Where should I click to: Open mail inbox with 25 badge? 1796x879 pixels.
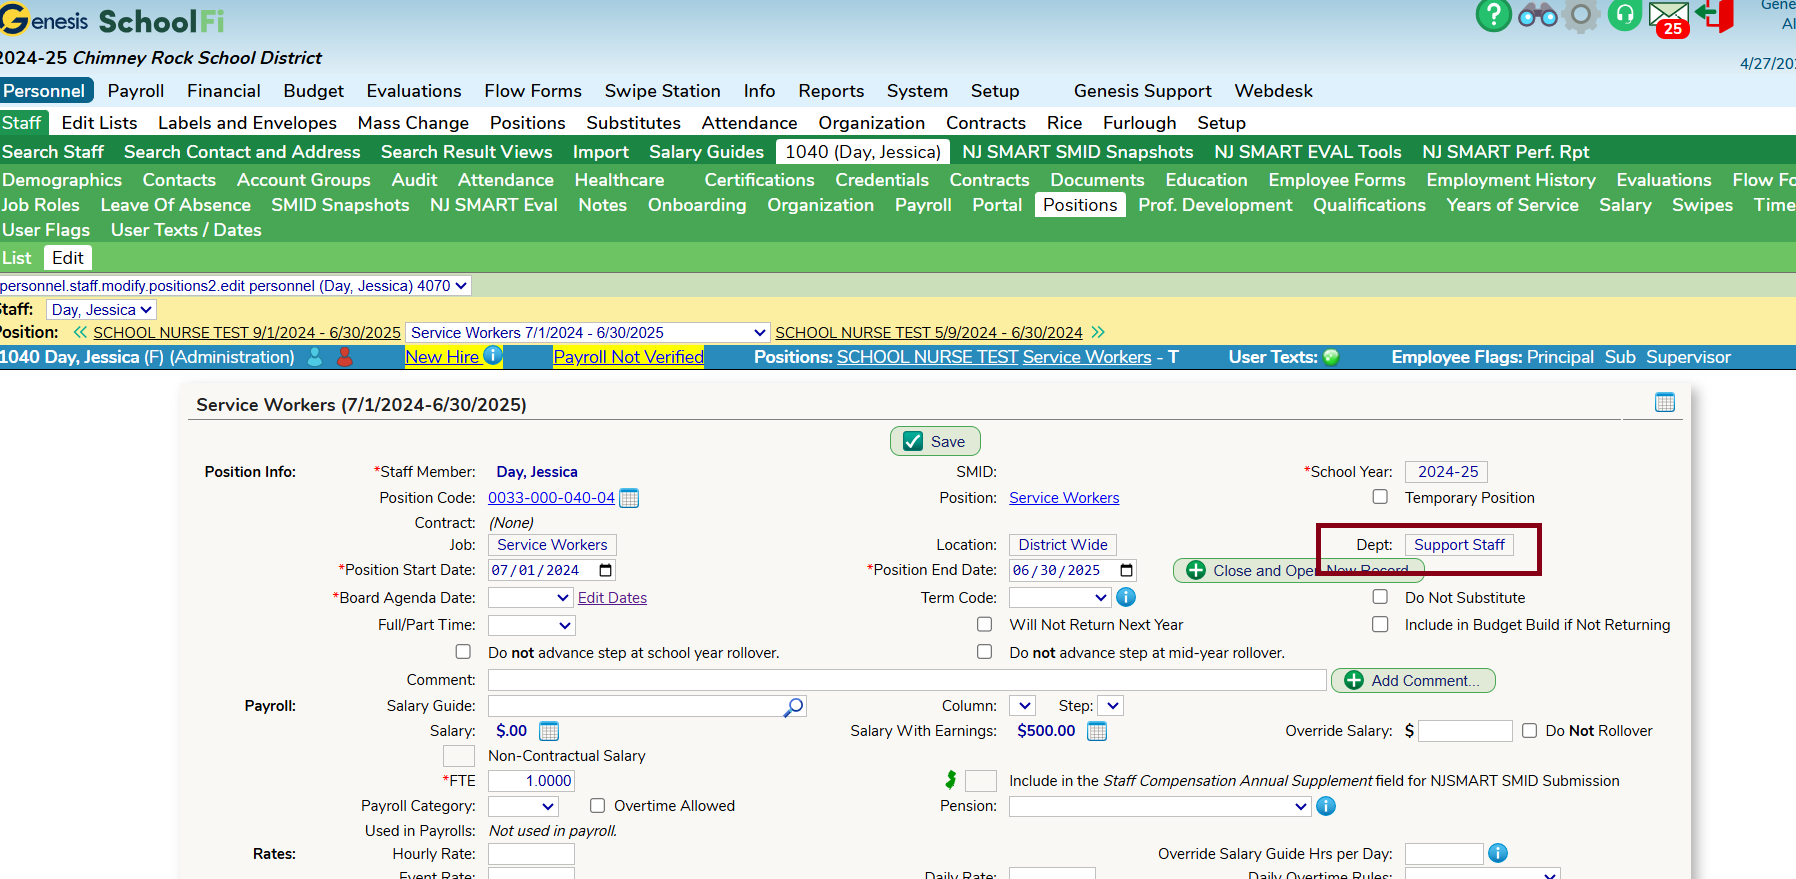(x=1669, y=18)
